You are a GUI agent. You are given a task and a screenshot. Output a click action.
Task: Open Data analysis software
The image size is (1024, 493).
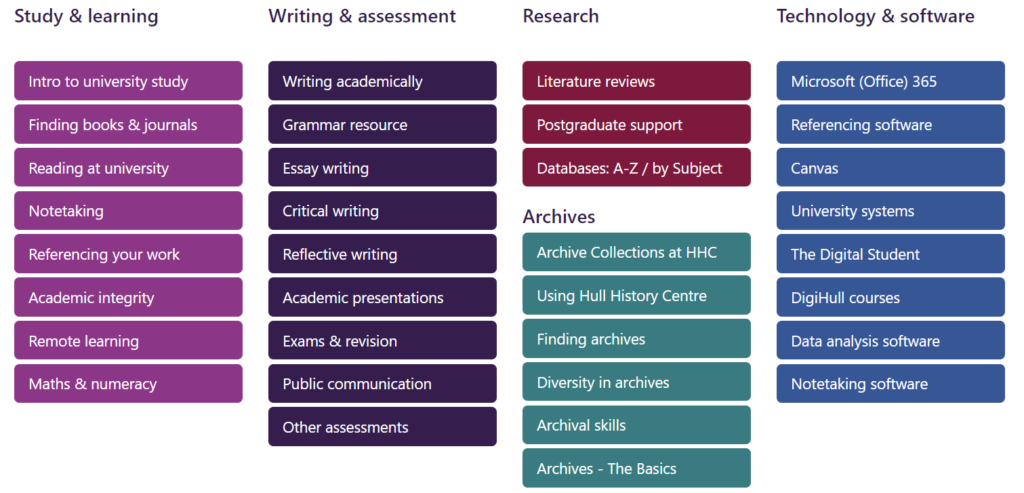pos(891,340)
